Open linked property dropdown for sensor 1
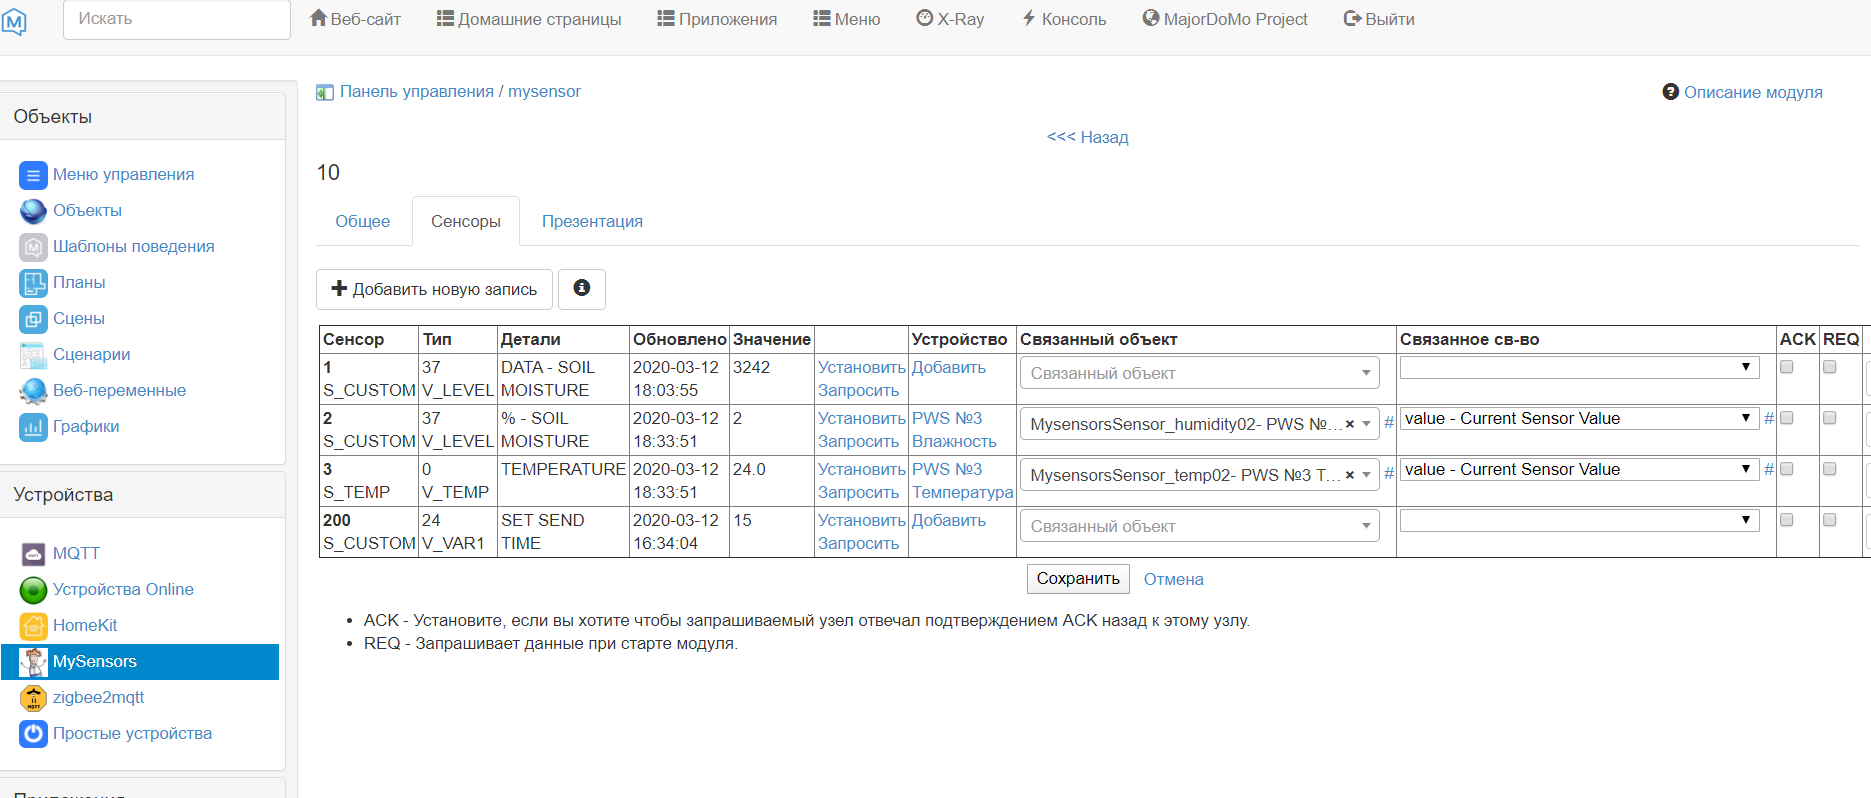 (x=1579, y=368)
